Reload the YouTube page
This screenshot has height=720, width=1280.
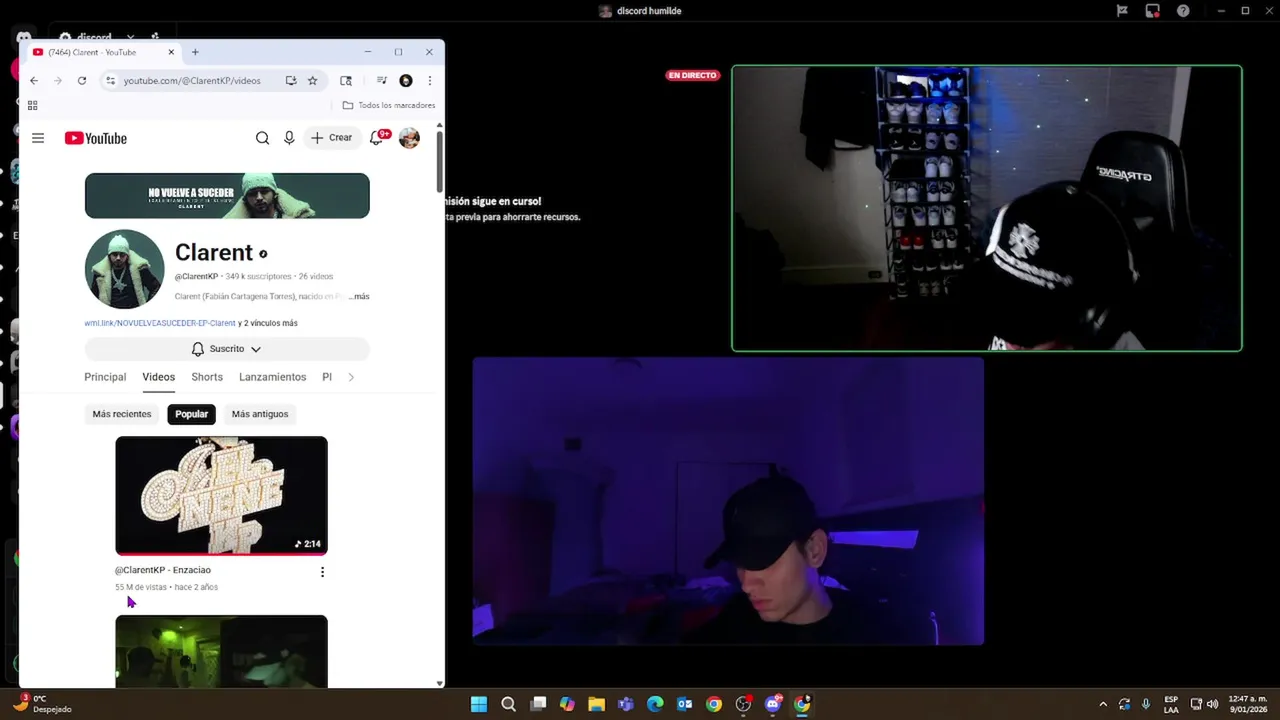82,81
